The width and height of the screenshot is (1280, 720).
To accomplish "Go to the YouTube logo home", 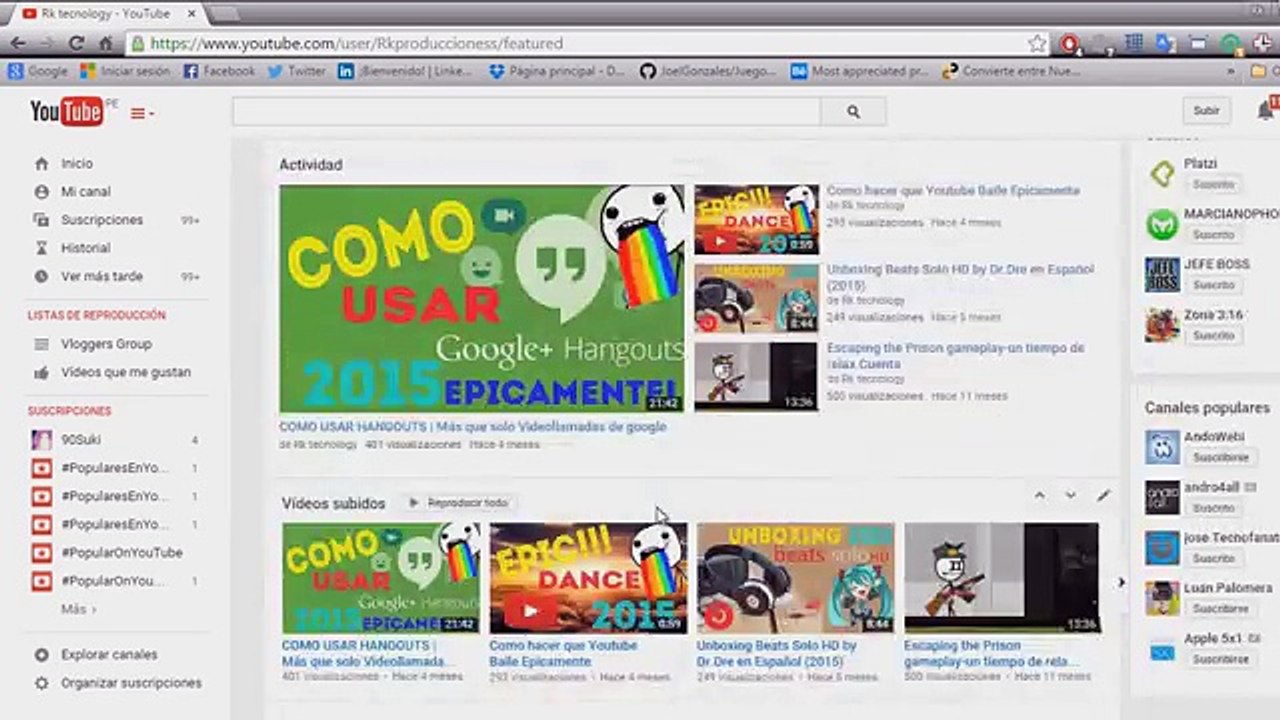I will tap(67, 112).
